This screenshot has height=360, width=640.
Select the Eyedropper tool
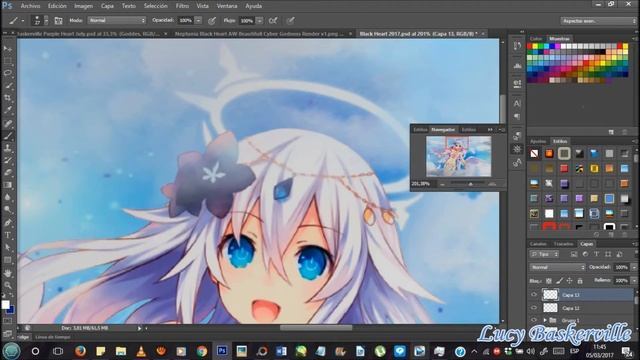(7, 111)
